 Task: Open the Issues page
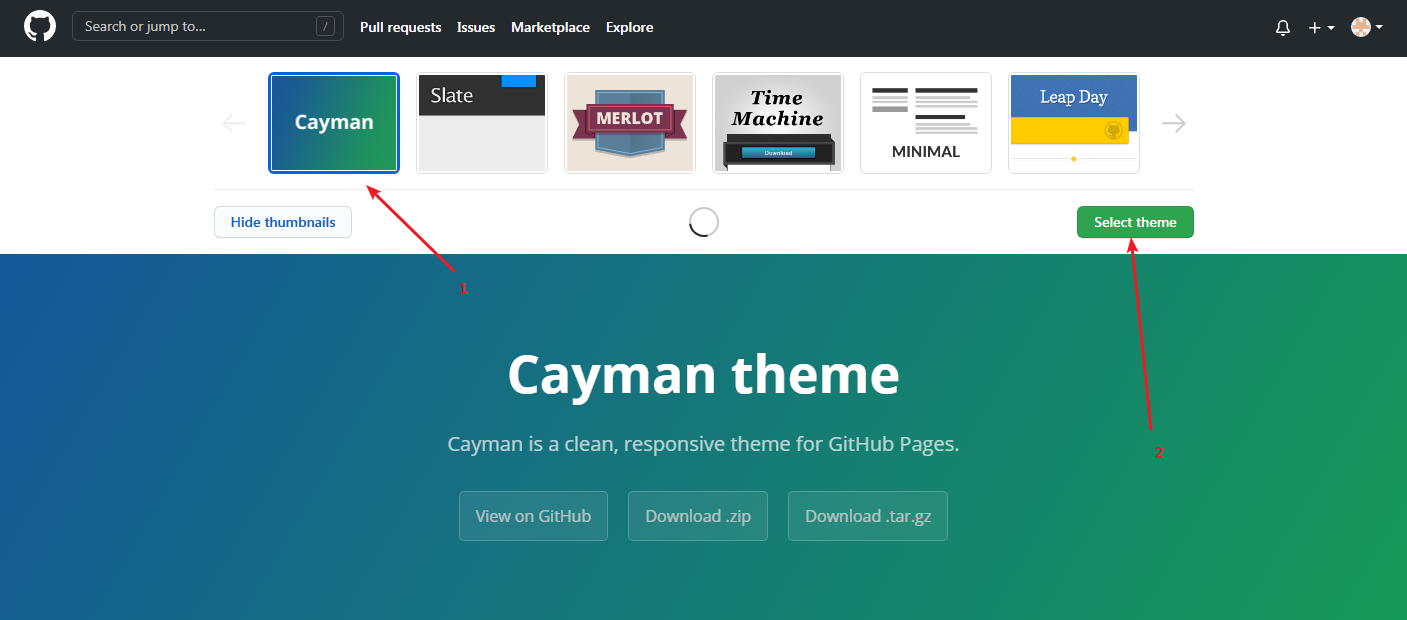pos(476,27)
